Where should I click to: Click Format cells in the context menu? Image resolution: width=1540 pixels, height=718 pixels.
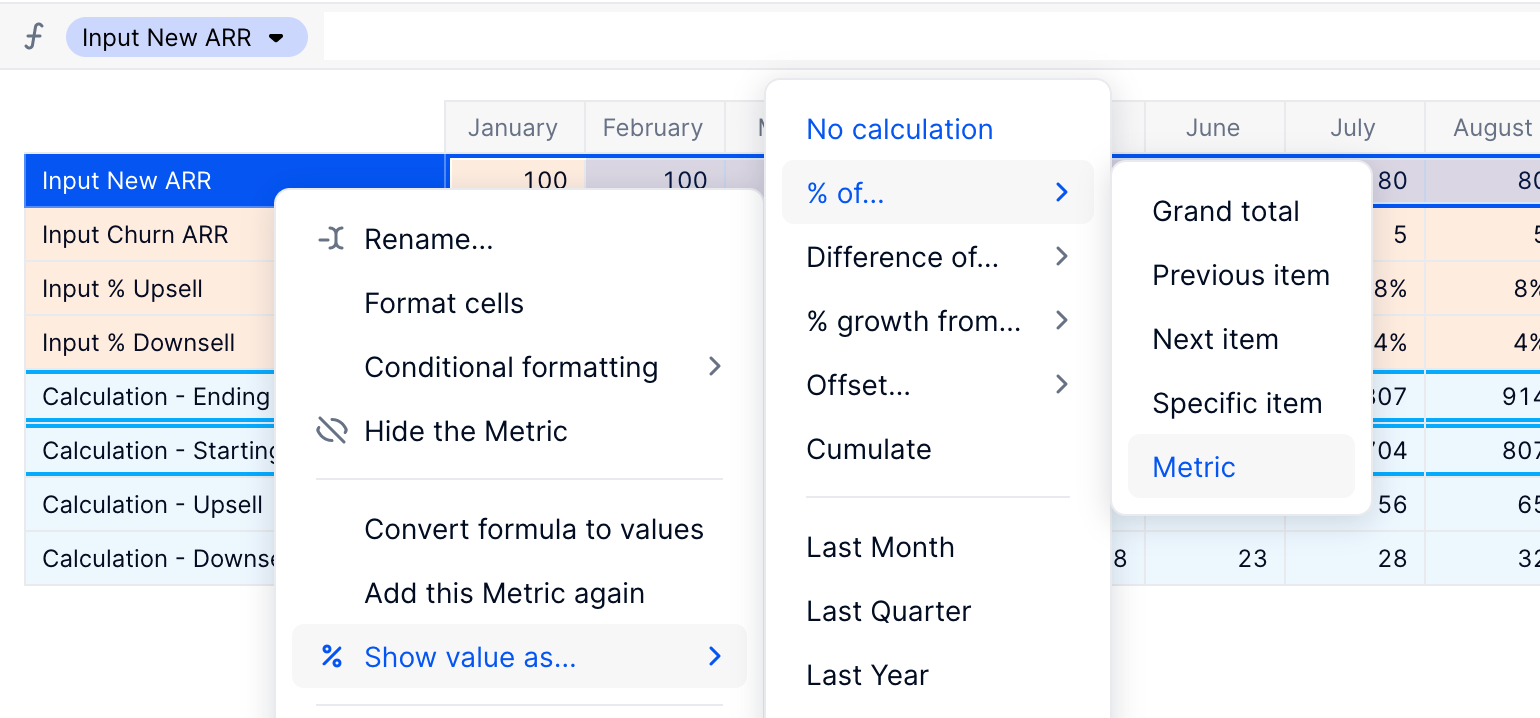[444, 303]
